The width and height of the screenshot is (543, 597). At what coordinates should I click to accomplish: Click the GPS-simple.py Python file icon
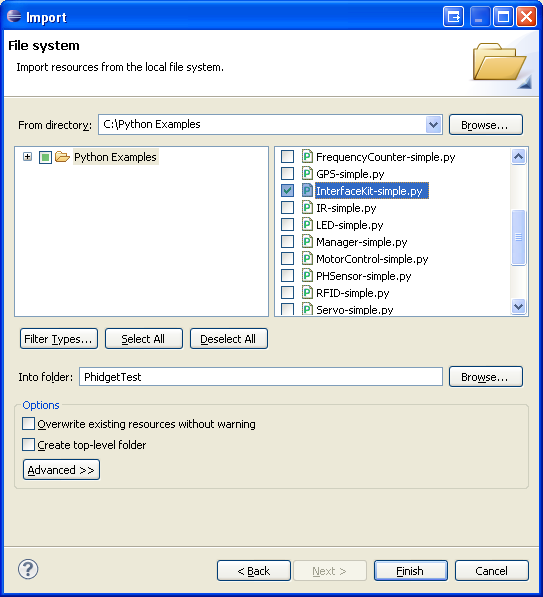click(x=307, y=174)
